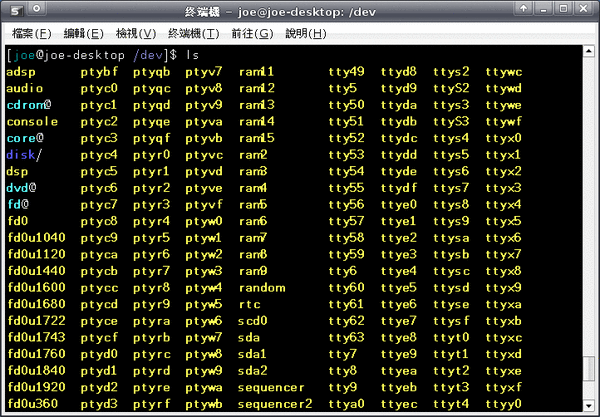The width and height of the screenshot is (600, 417).
Task: Click the sda1 entry
Action: click(252, 354)
